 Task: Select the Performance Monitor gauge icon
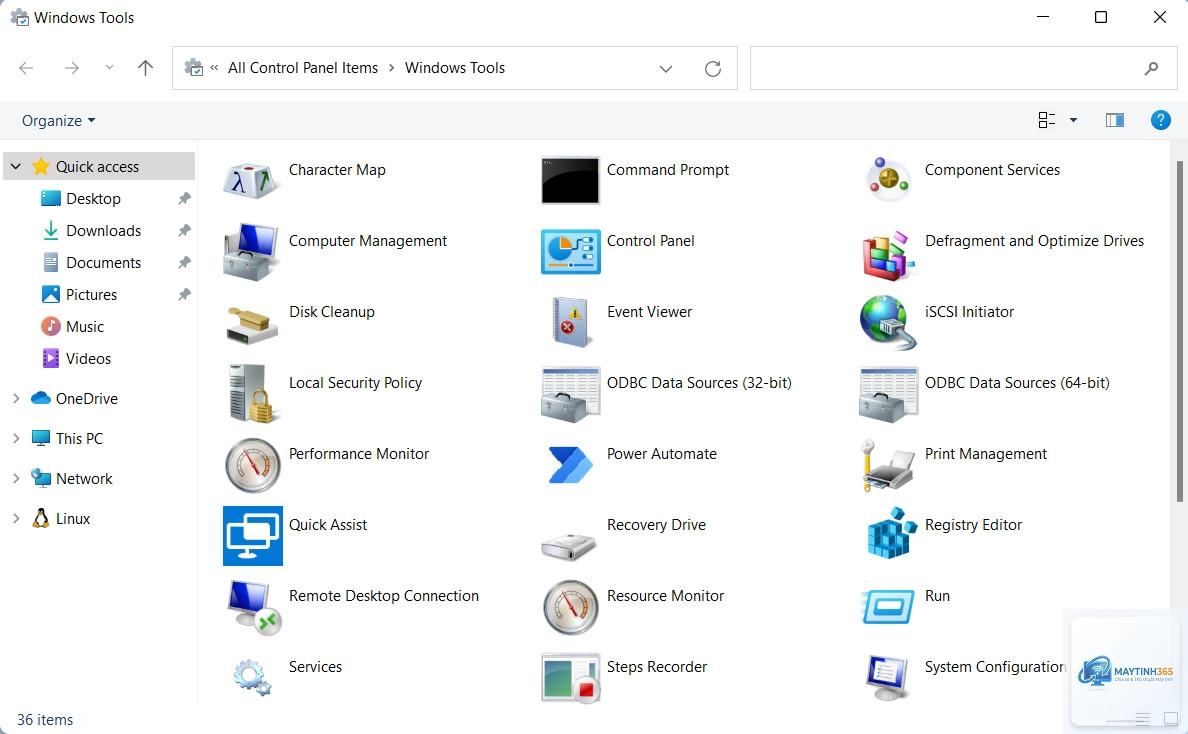(252, 465)
